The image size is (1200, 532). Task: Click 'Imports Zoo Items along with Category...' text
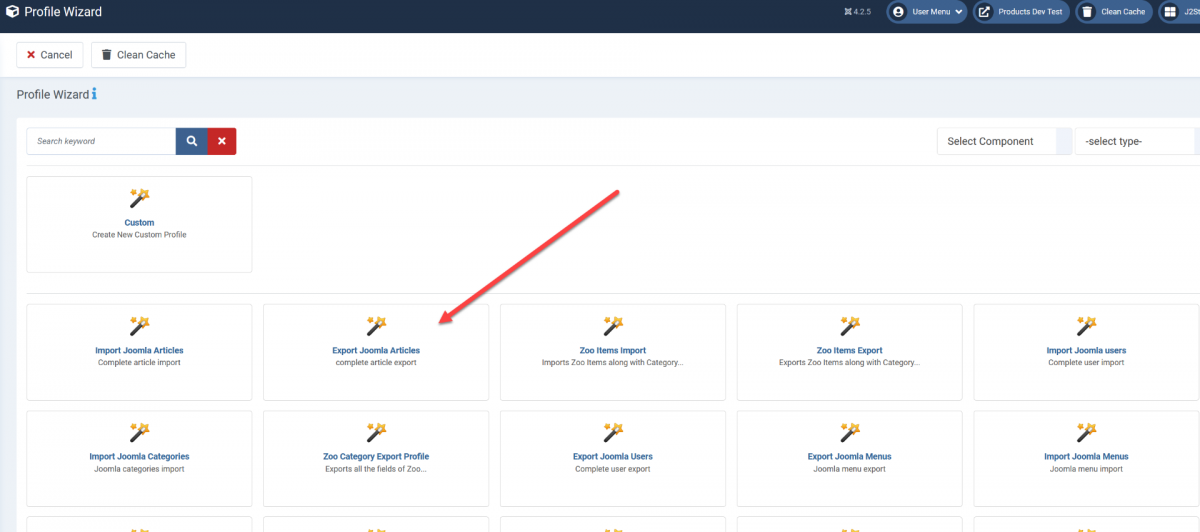click(613, 363)
